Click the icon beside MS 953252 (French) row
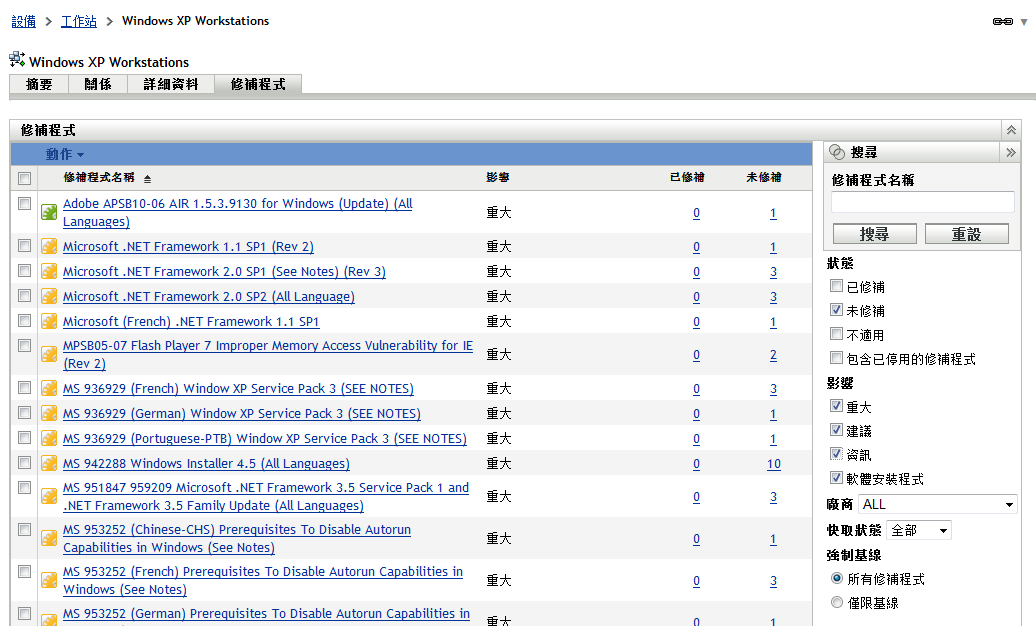 49,580
